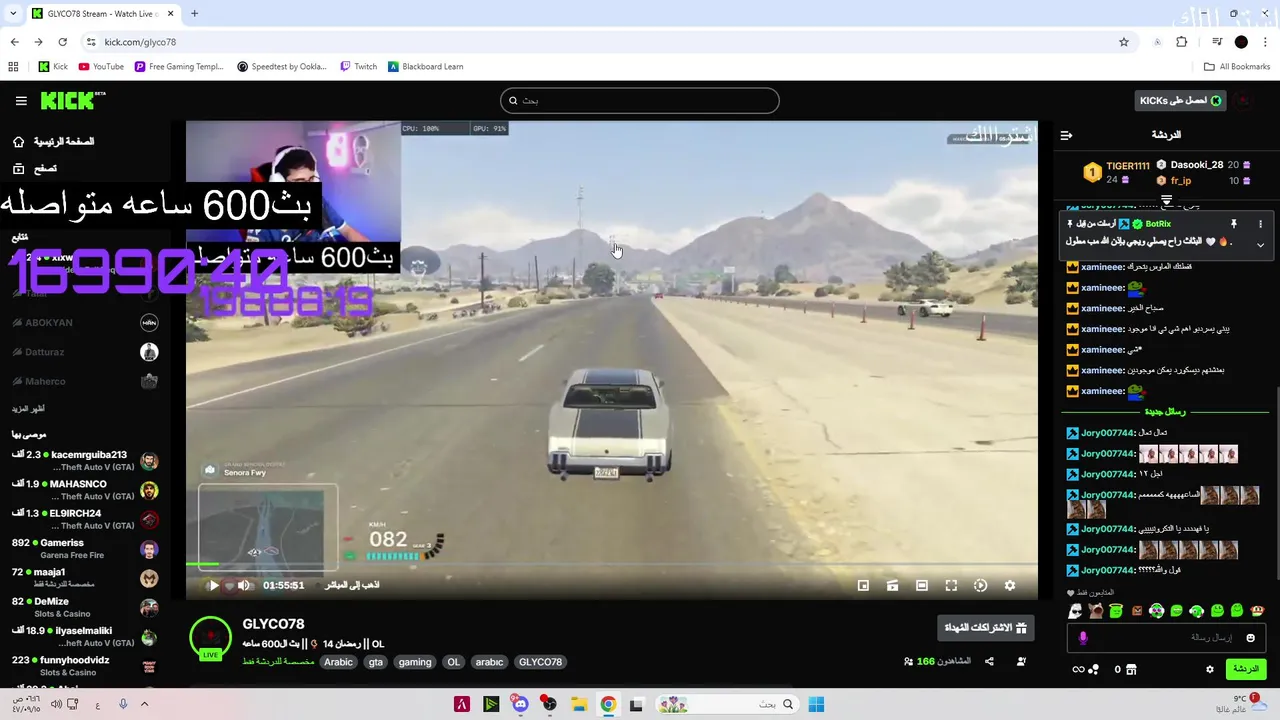Select the capitalized Arabic tag

(338, 662)
